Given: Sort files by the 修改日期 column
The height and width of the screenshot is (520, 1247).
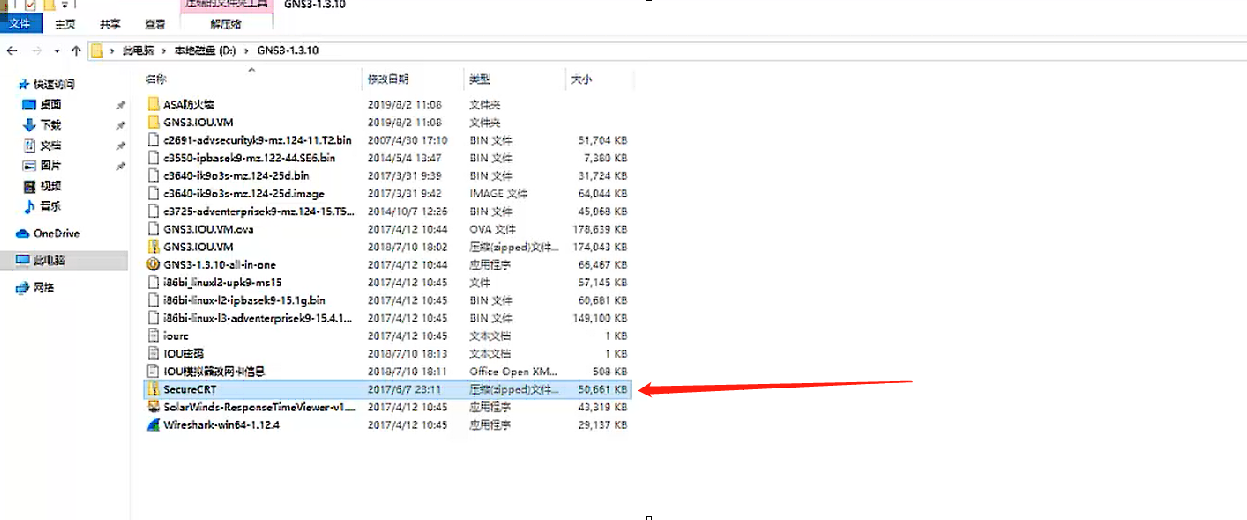Looking at the screenshot, I should [388, 79].
